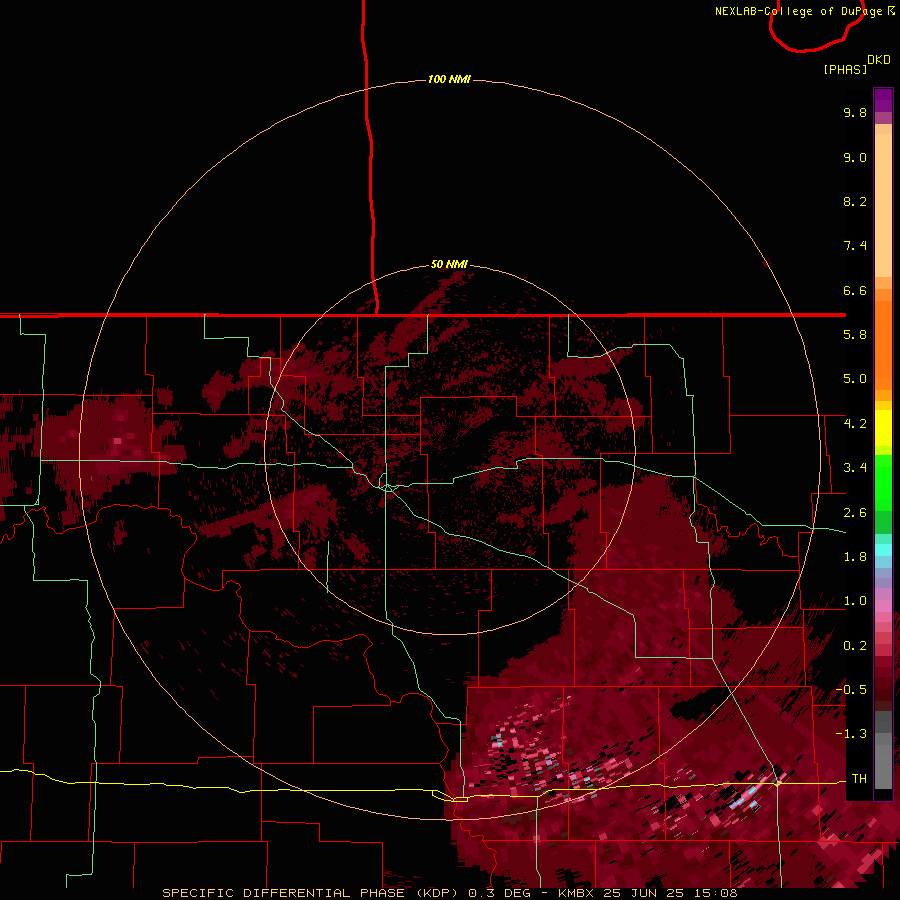Click the DKD units label
Screen dimensions: 900x900
pyautogui.click(x=879, y=60)
